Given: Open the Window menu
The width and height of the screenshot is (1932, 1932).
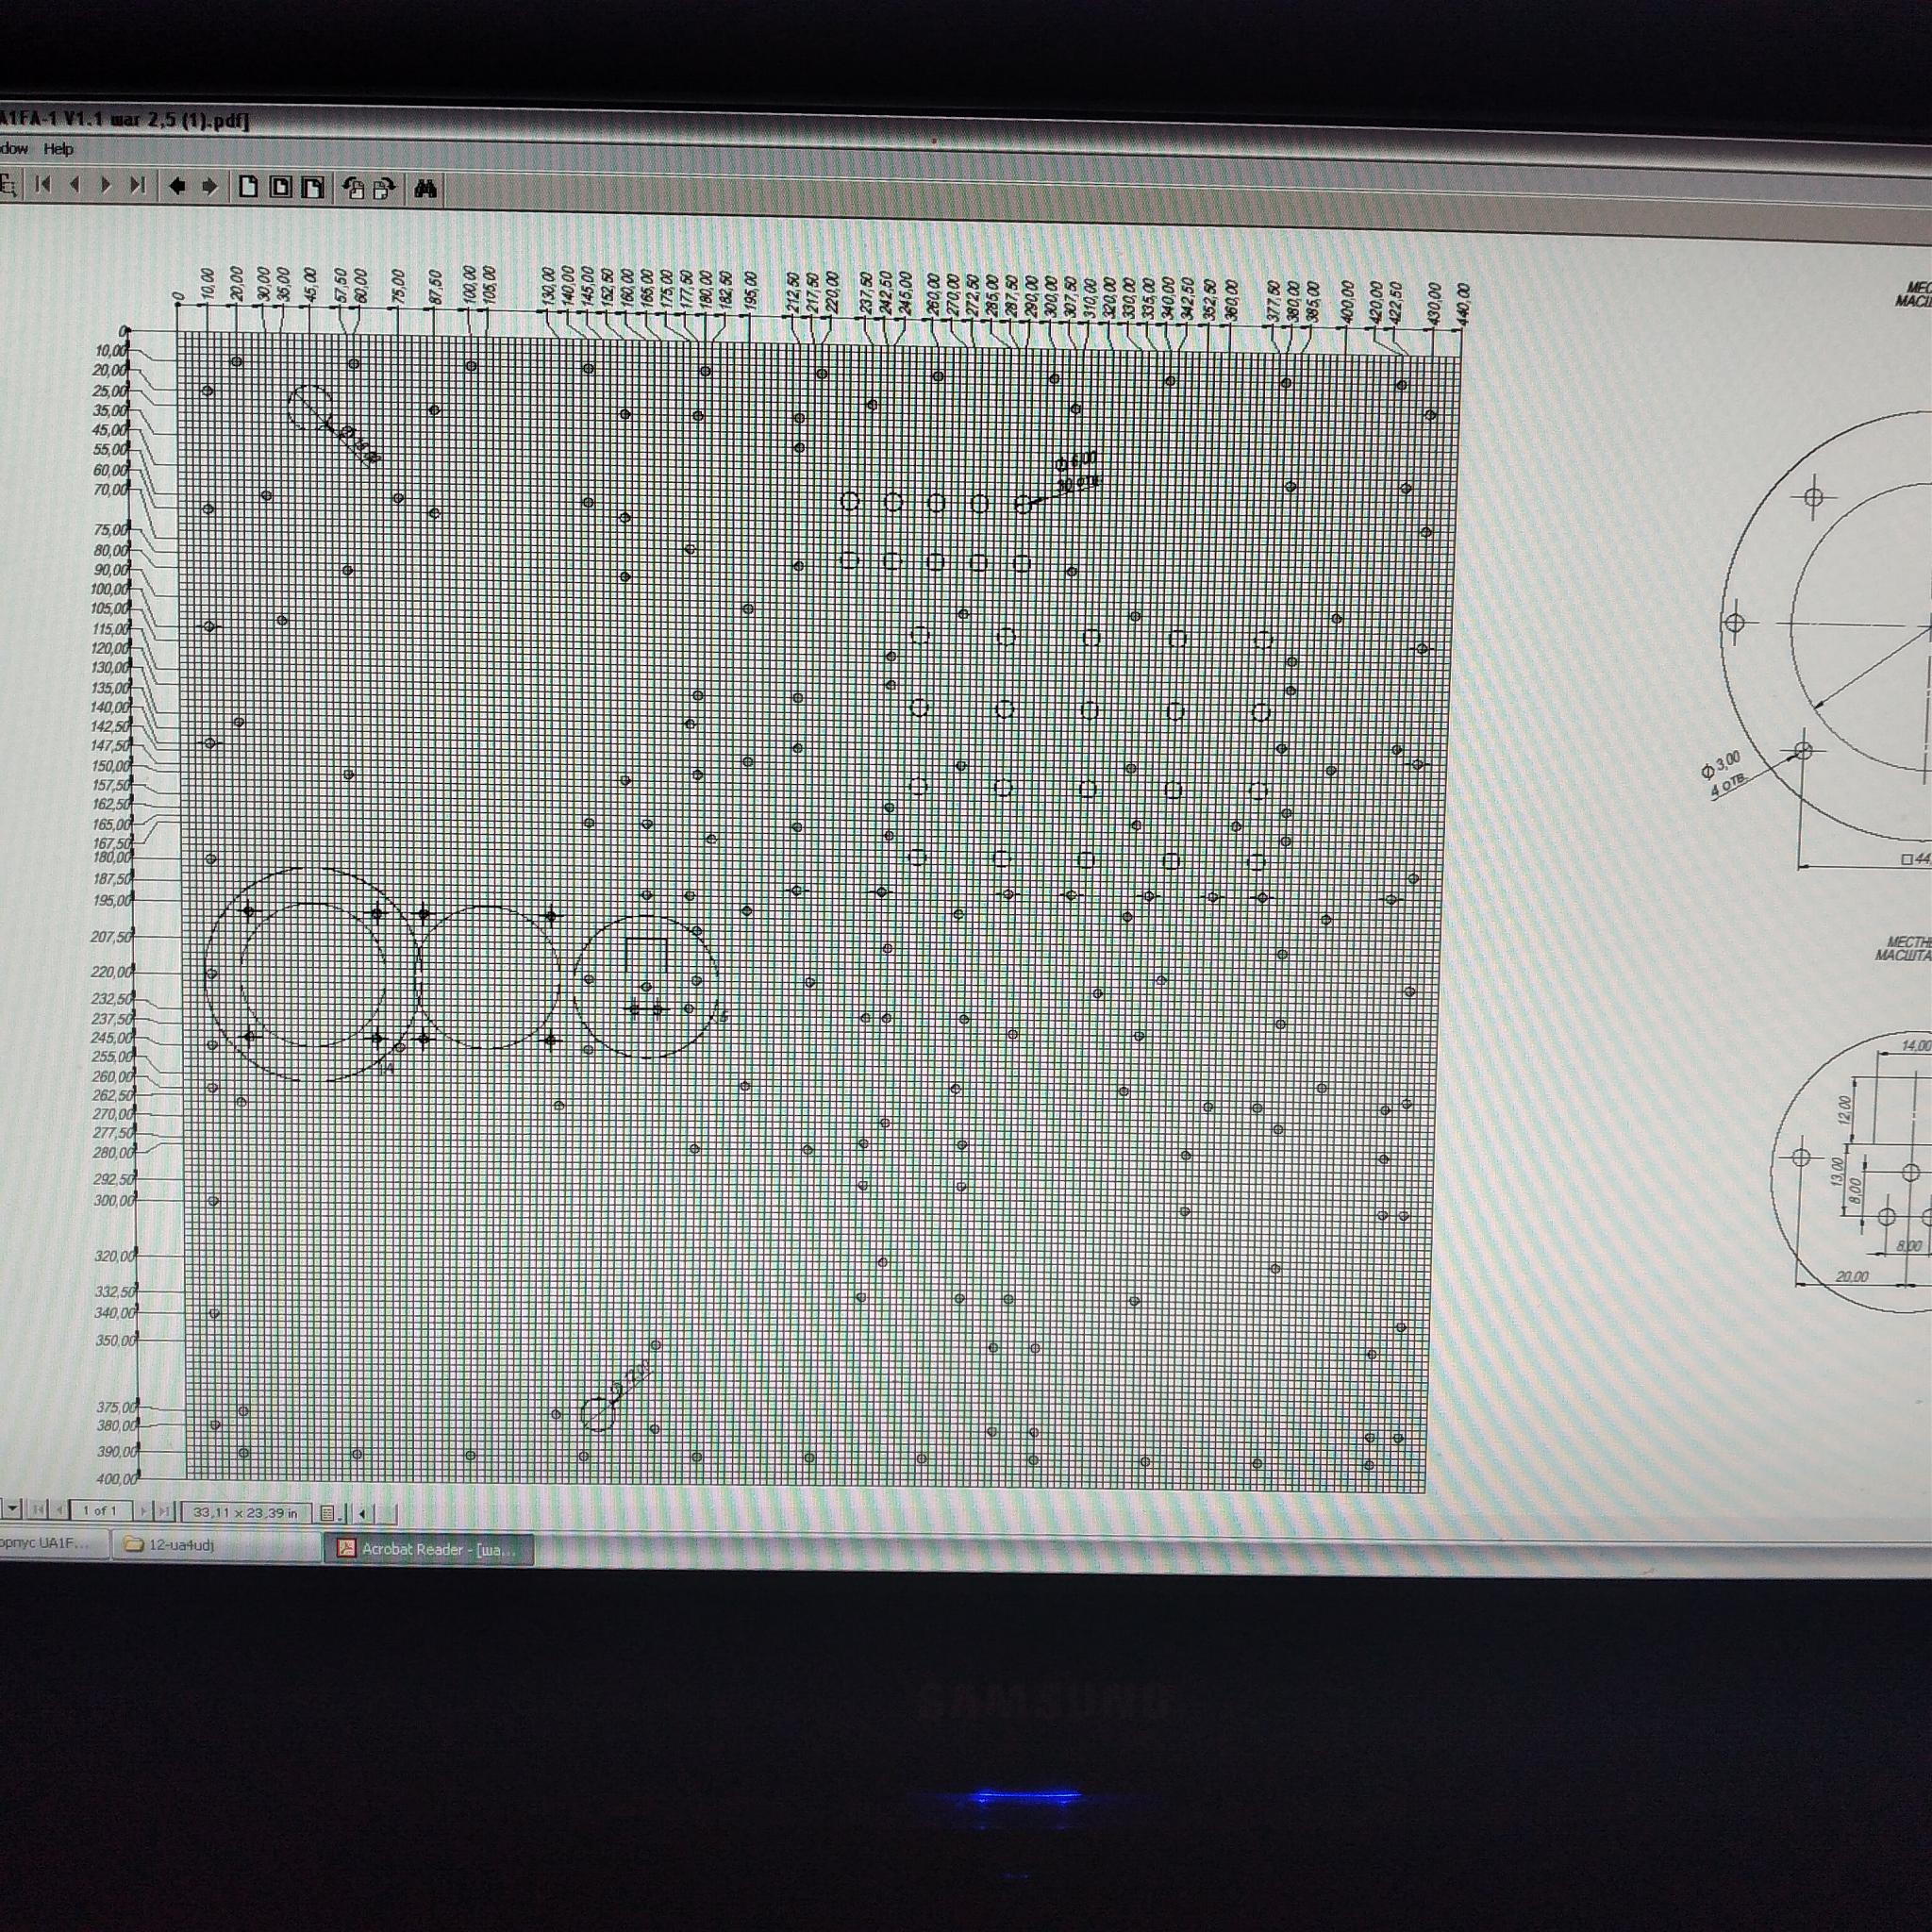Looking at the screenshot, I should [x=14, y=148].
